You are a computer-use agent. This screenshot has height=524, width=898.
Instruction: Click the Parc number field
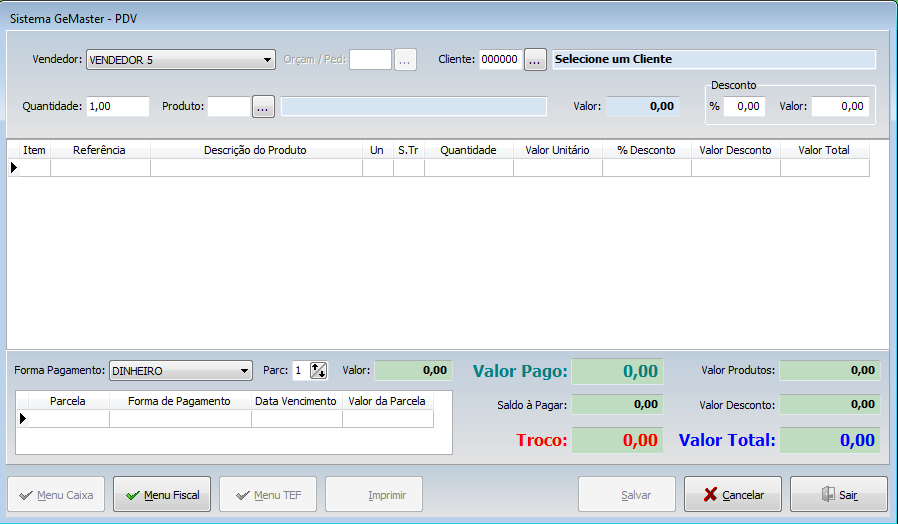point(299,371)
